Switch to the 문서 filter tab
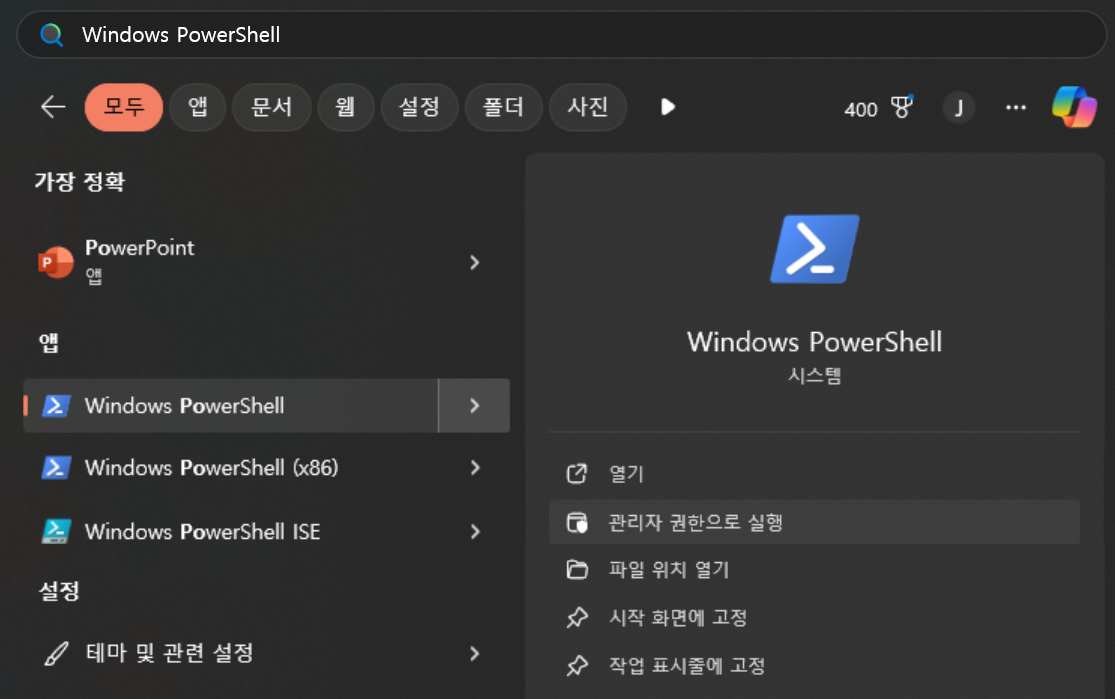Viewport: 1115px width, 699px height. (272, 107)
